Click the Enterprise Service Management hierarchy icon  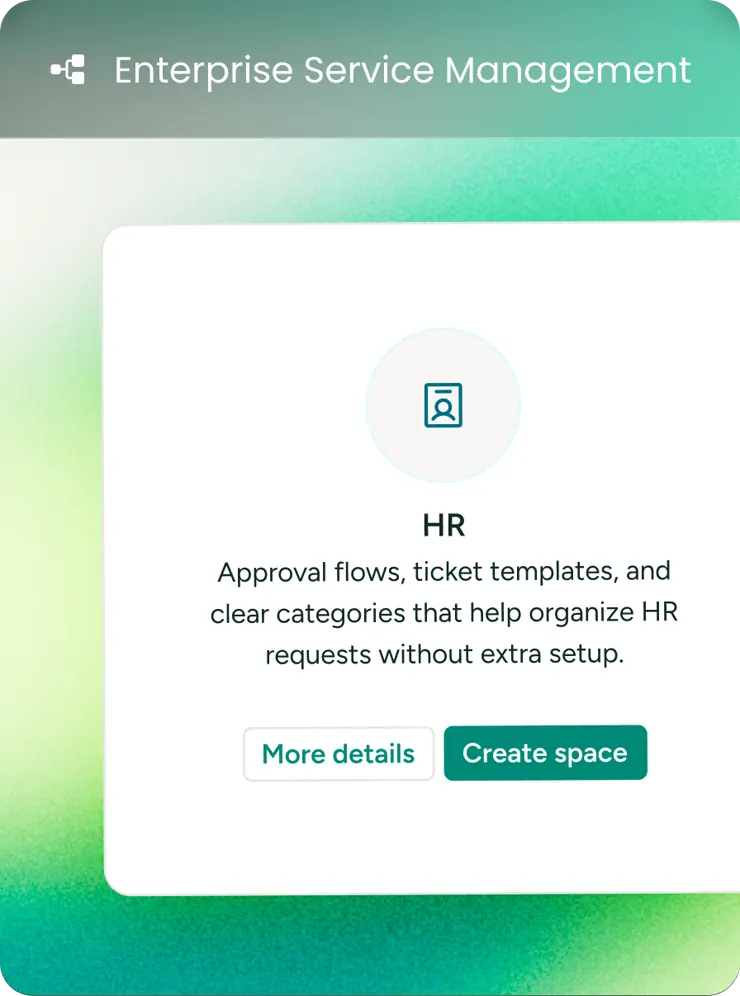tap(68, 69)
